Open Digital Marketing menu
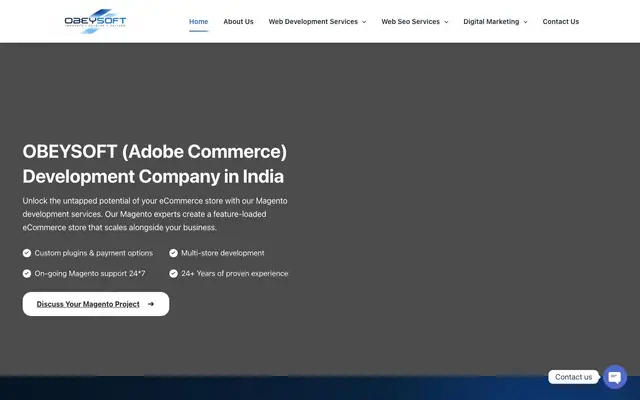This screenshot has width=640, height=400. click(491, 22)
